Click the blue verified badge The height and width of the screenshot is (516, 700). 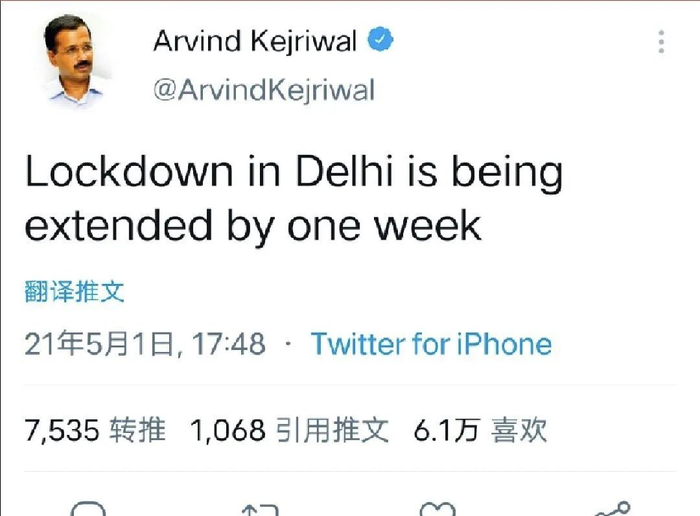coord(381,42)
